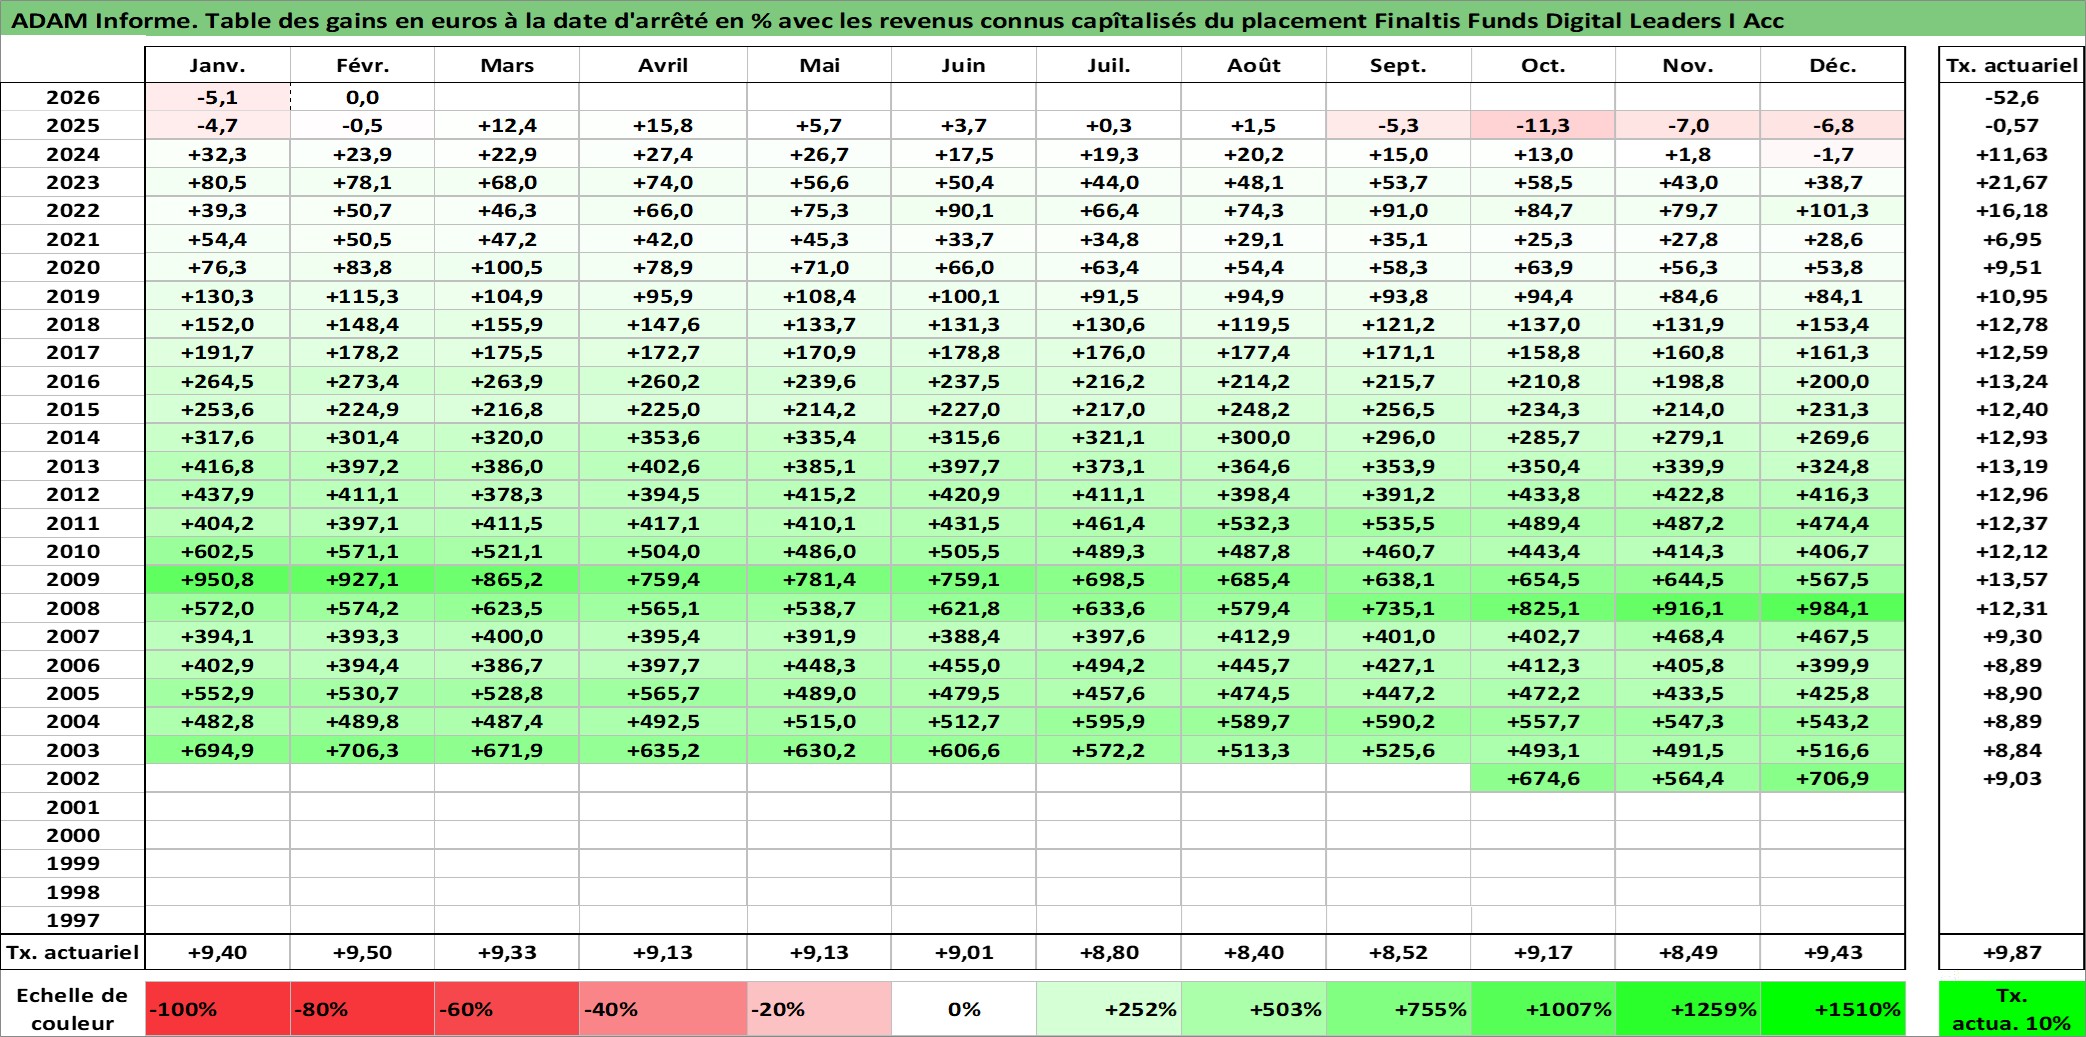Screen dimensions: 2086x1037
Task: Click cell value +706,9 in 2002 row
Action: [1832, 778]
